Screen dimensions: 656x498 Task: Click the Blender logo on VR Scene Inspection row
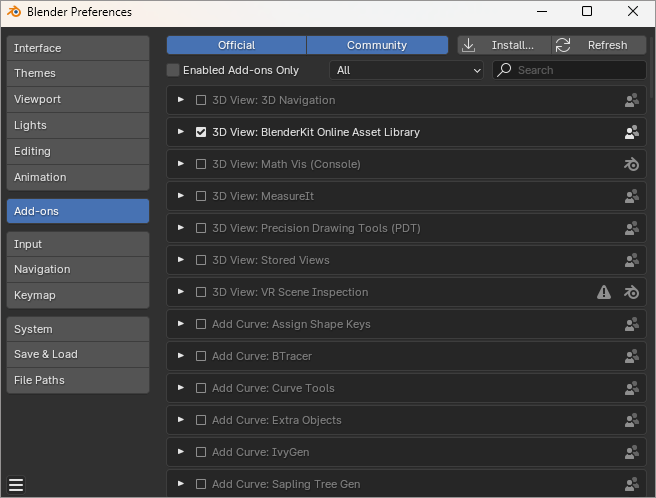[x=631, y=292]
